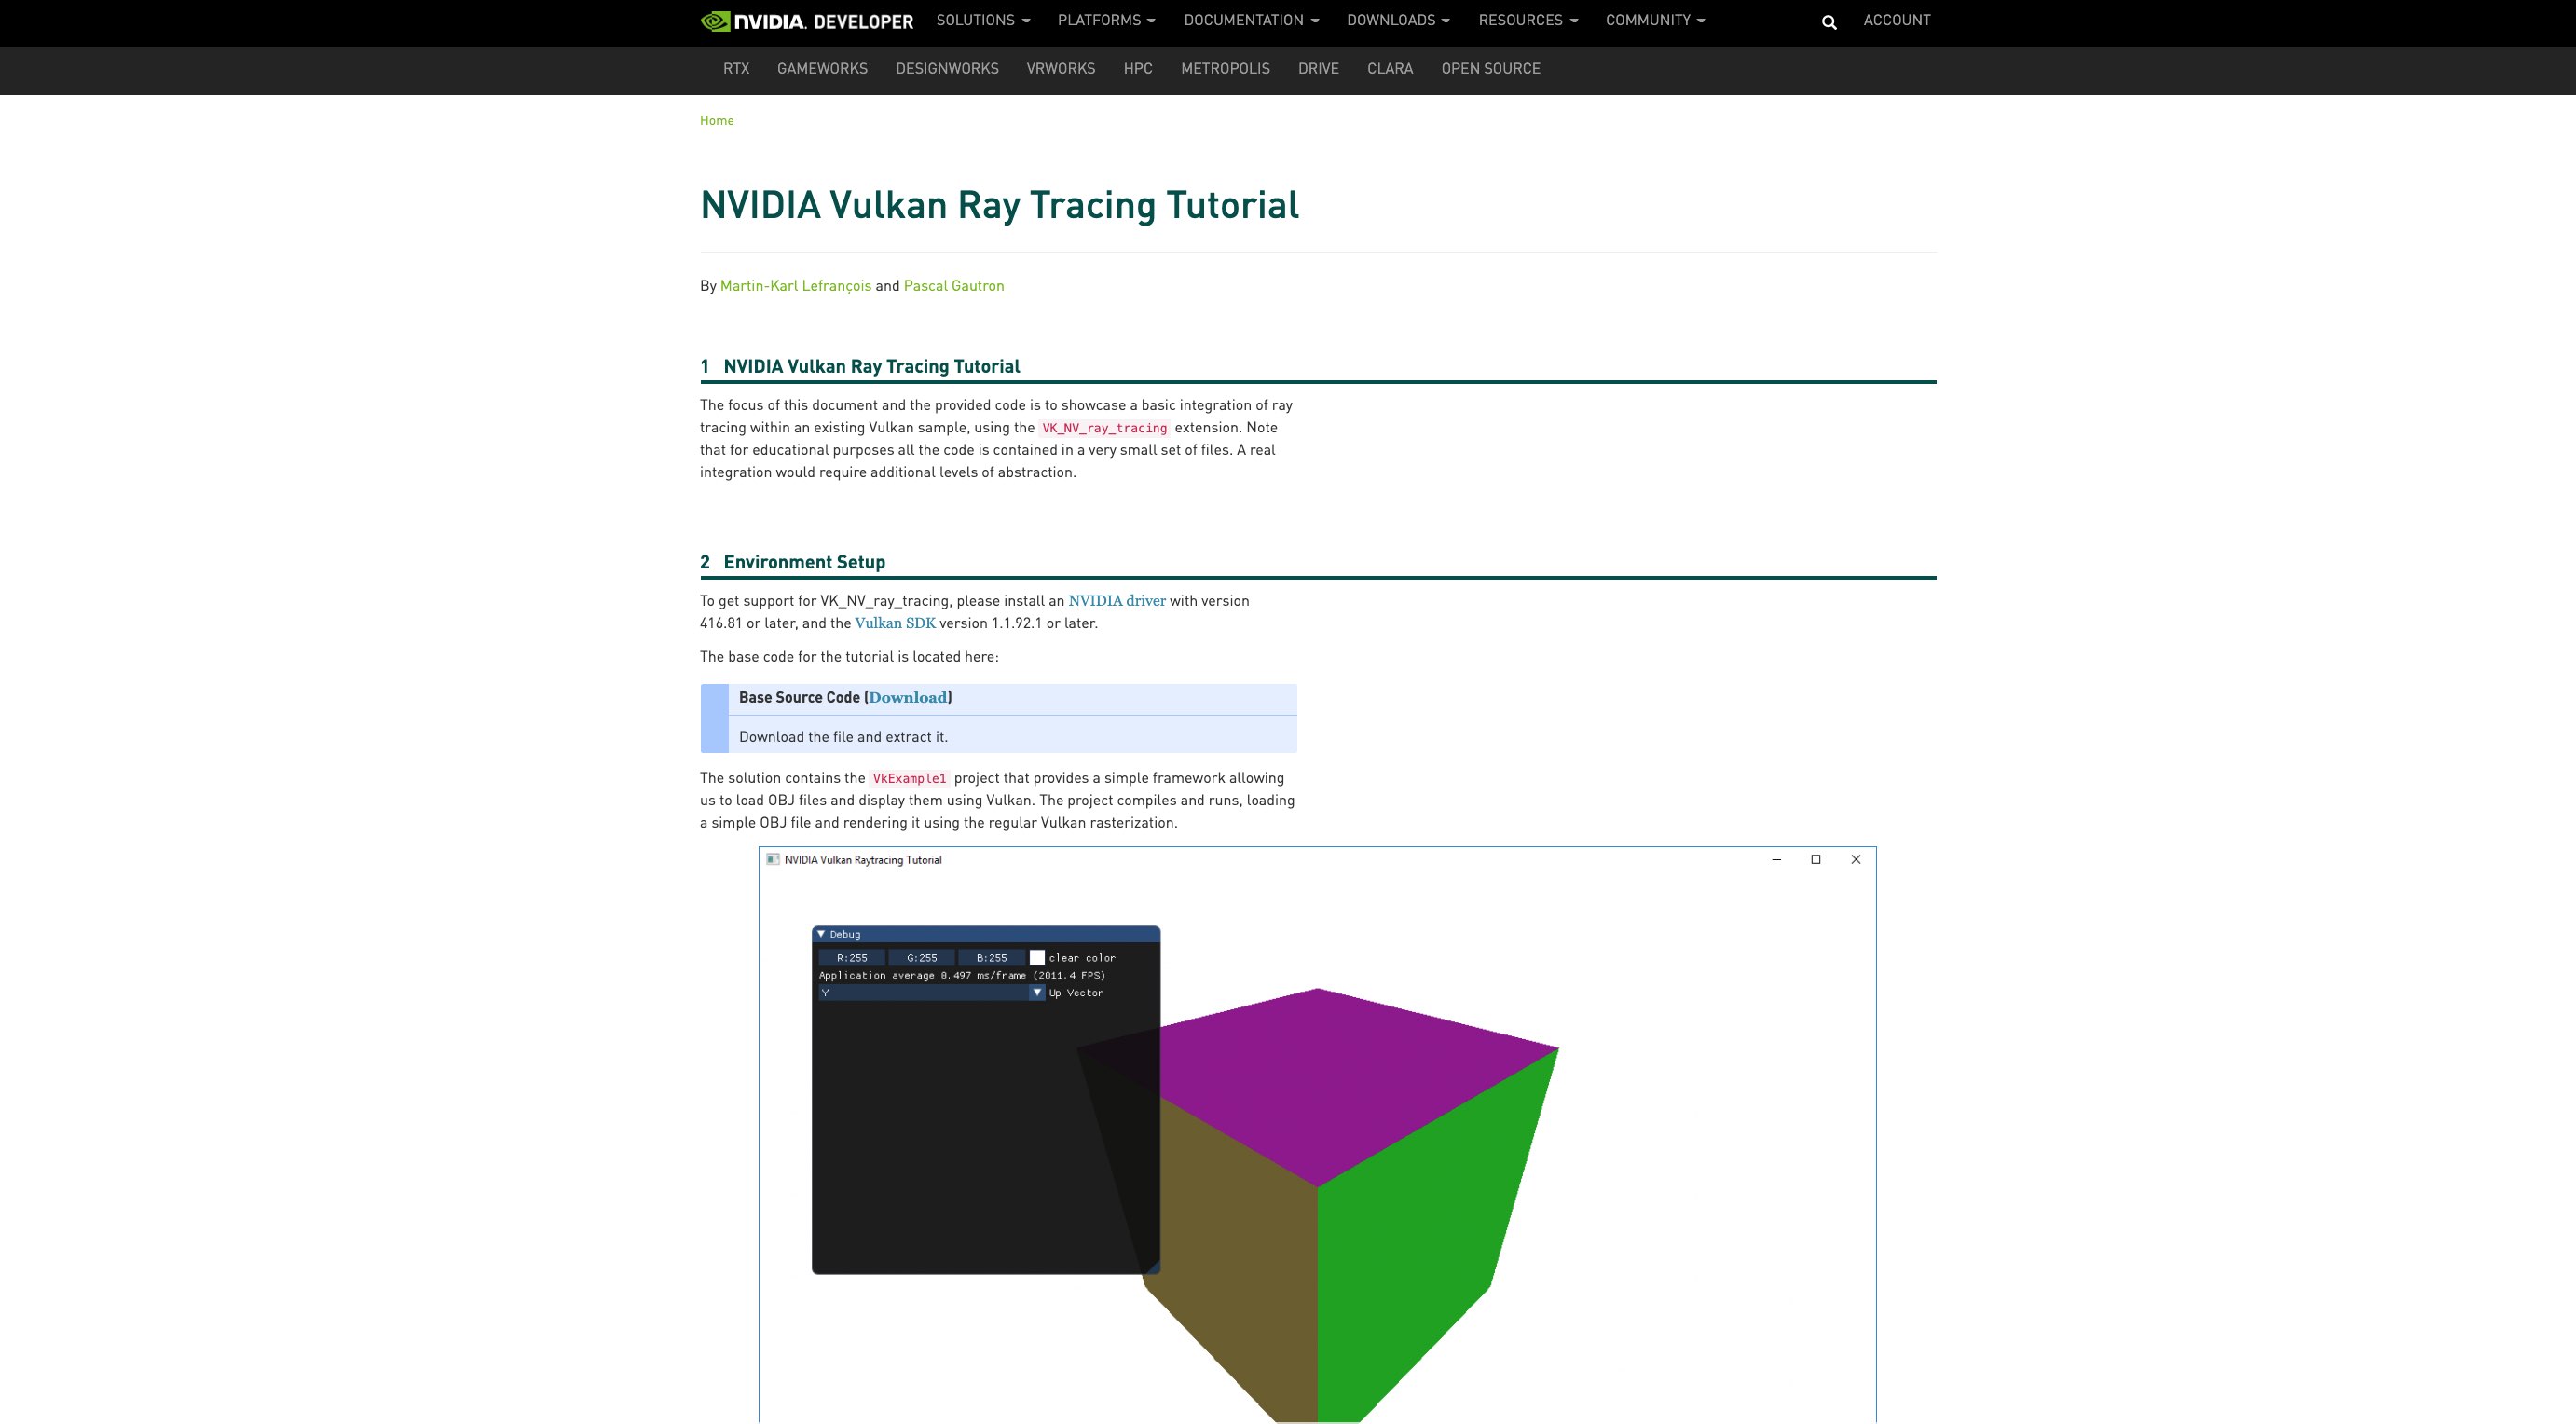Toggle the clear color checkbox
This screenshot has height=1424, width=2576.
pos(1037,957)
